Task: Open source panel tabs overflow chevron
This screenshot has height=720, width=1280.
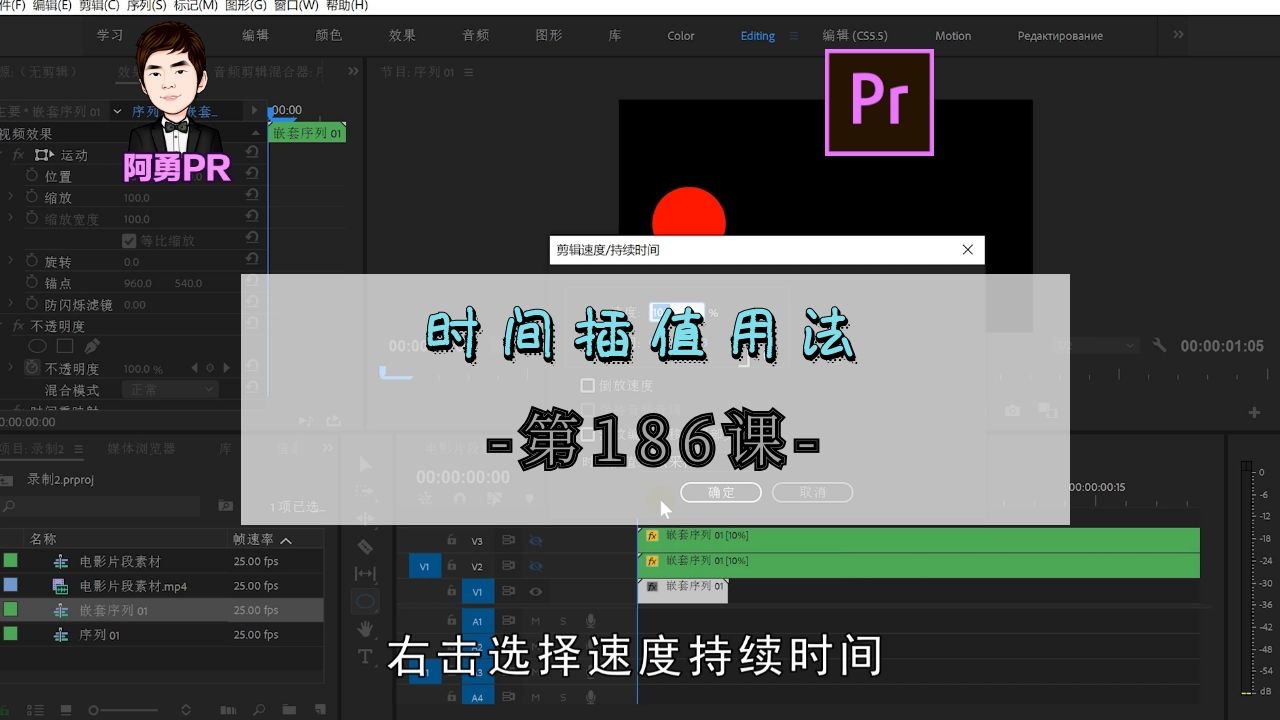Action: tap(353, 71)
